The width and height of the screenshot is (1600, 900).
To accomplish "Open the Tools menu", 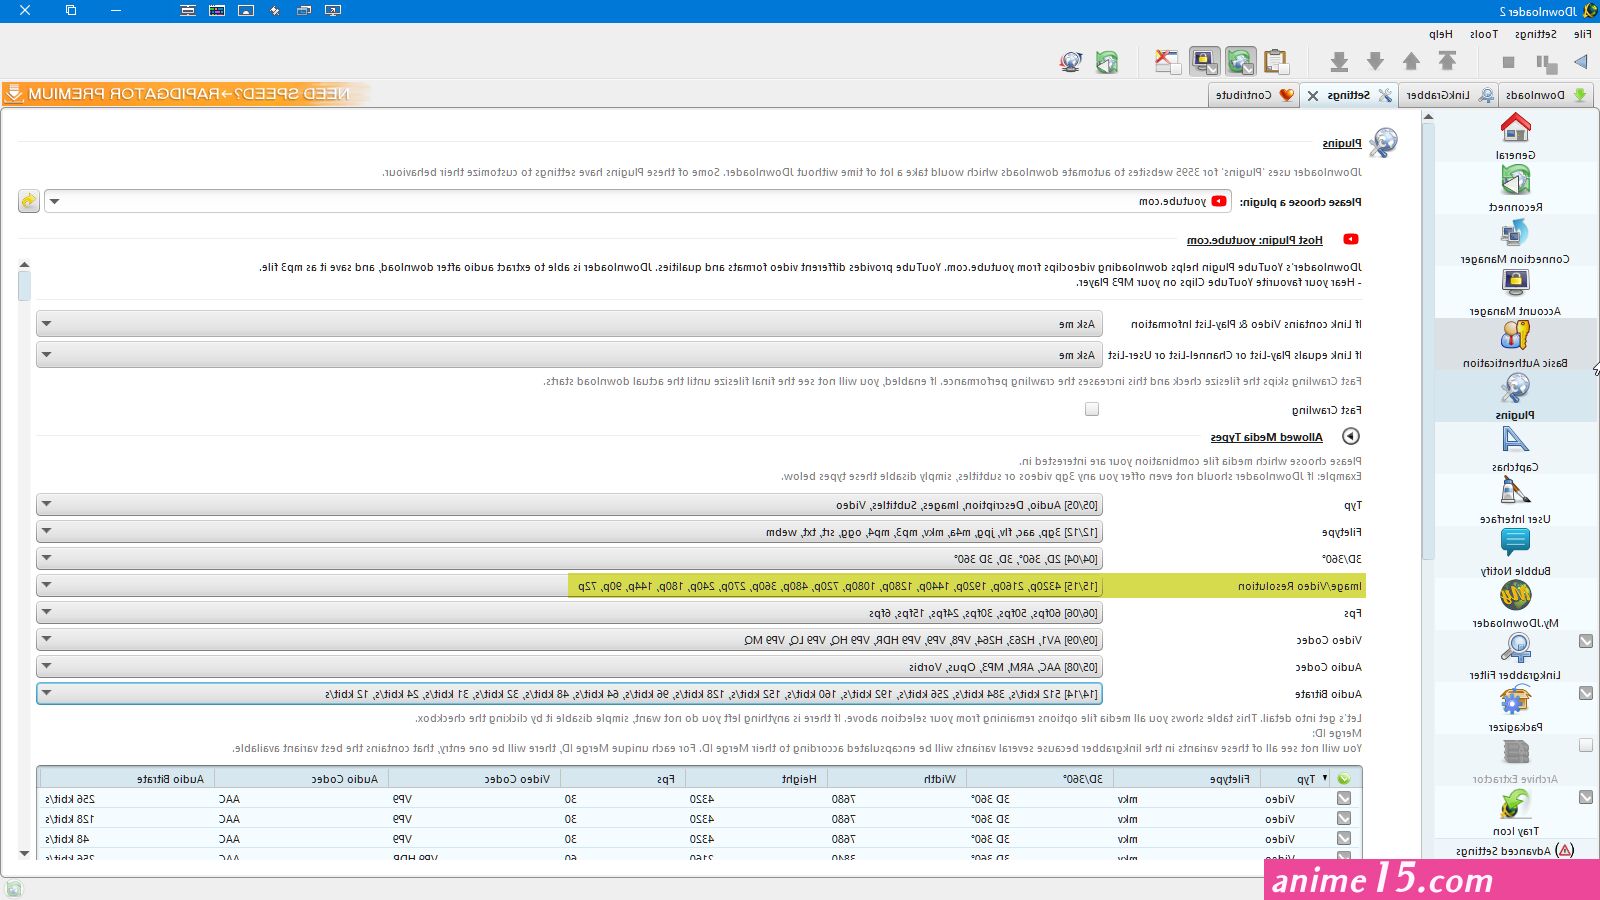I will (x=1484, y=34).
